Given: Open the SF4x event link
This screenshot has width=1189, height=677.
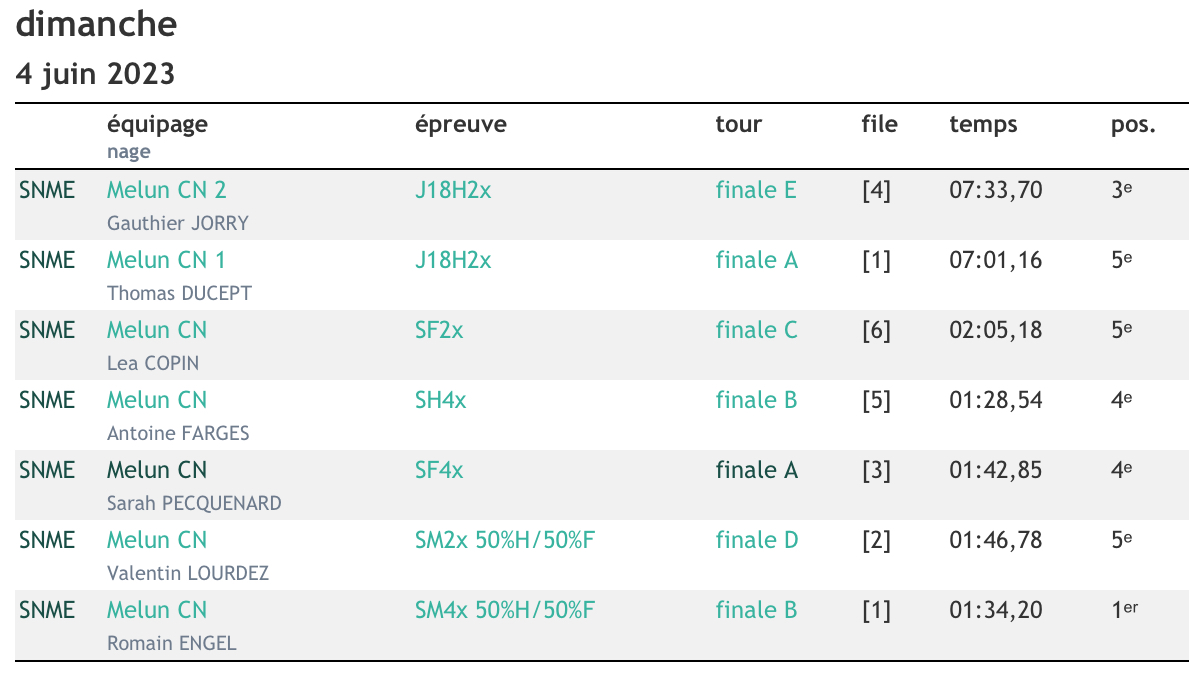Looking at the screenshot, I should pyautogui.click(x=439, y=470).
